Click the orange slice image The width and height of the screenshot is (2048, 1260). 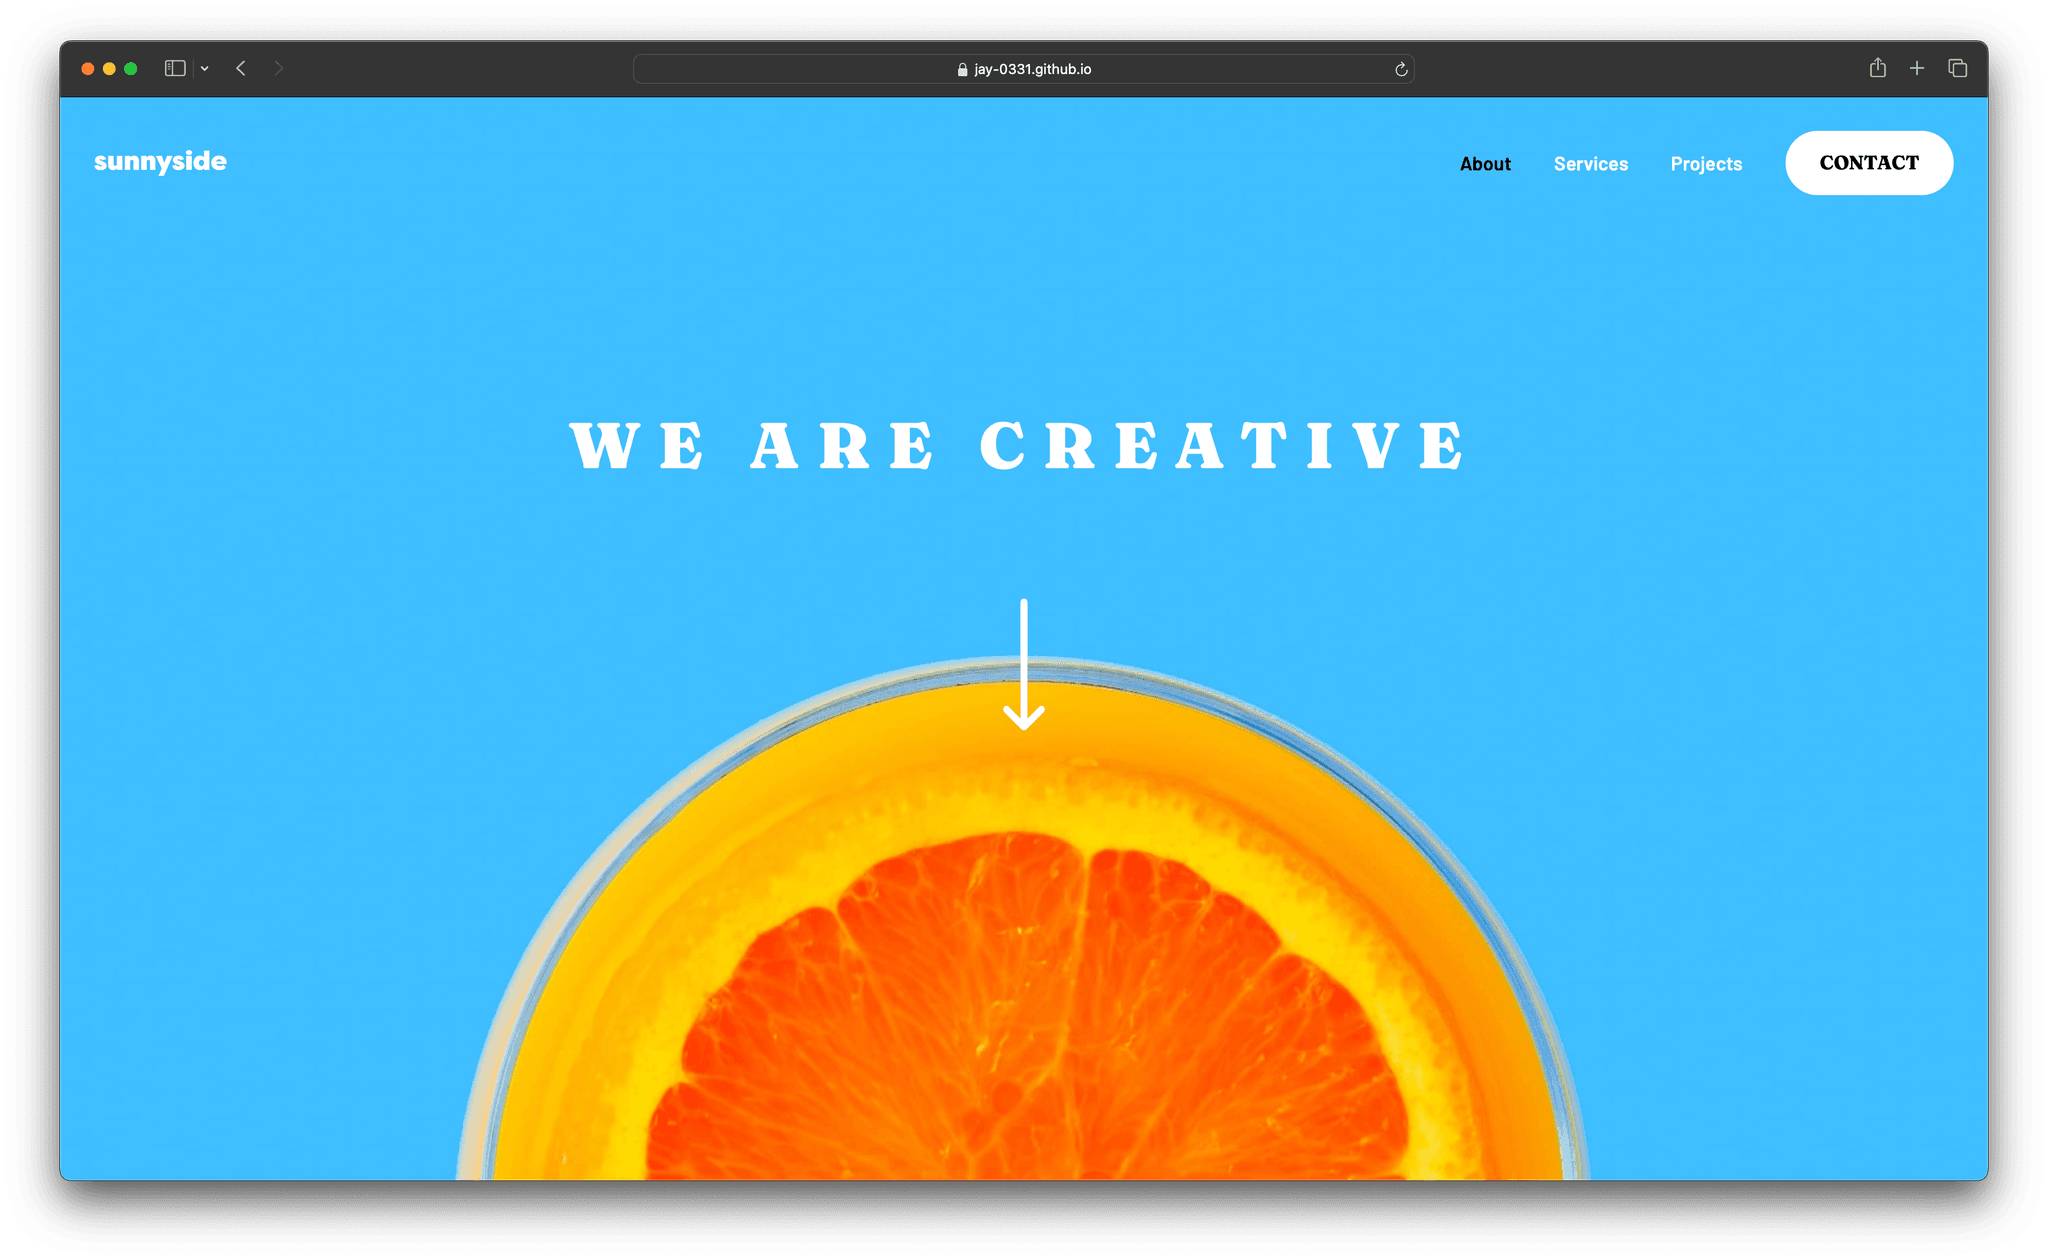pyautogui.click(x=1023, y=1000)
